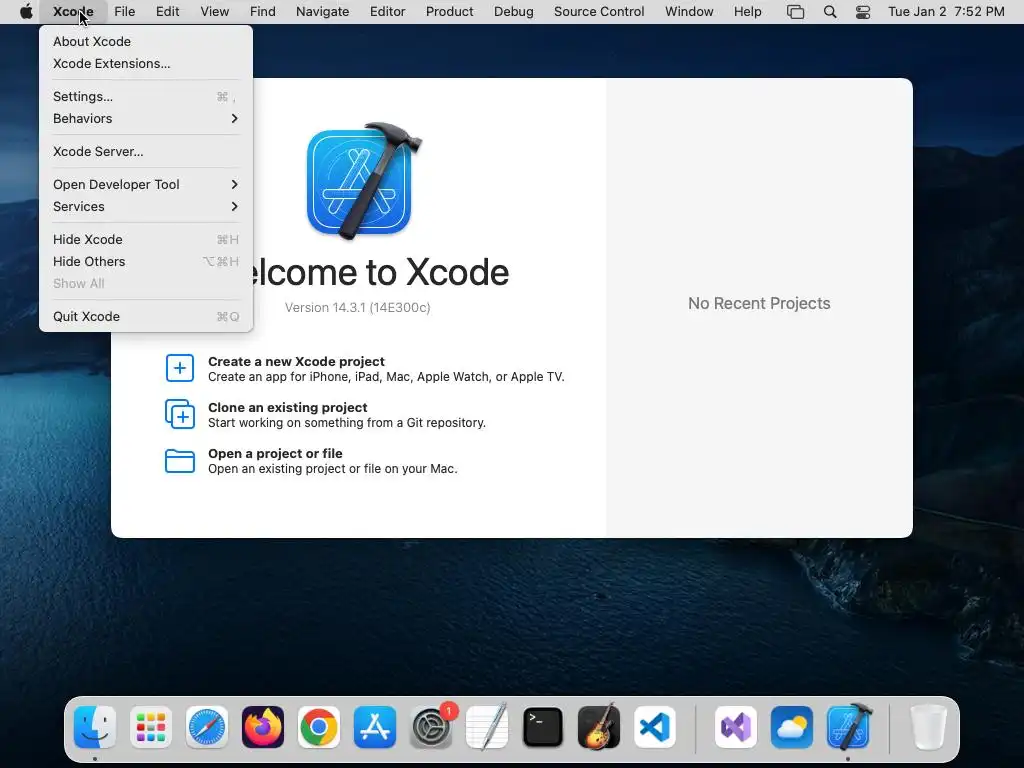Open the App Store Dock icon
Screen dimensions: 1024x768
pyautogui.click(x=375, y=727)
